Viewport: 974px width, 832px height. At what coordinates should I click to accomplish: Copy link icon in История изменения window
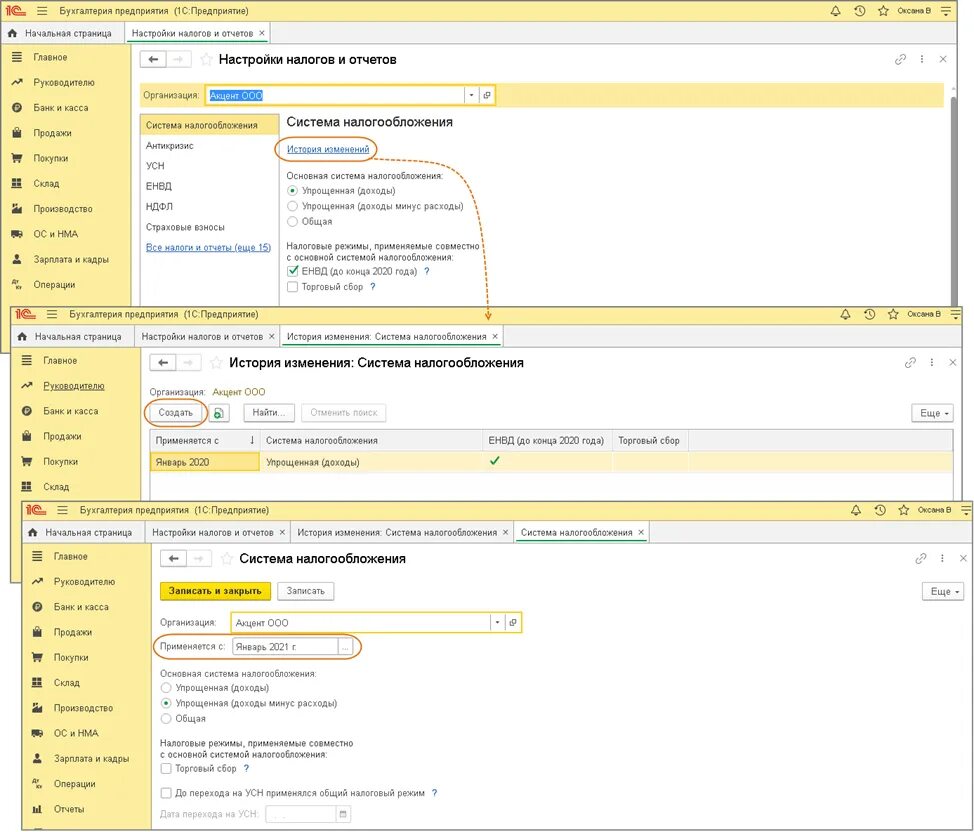(x=910, y=362)
